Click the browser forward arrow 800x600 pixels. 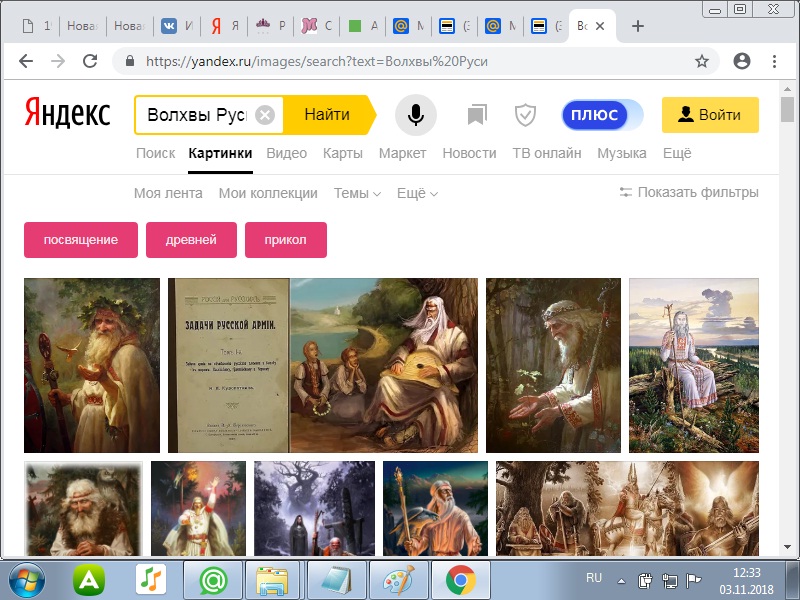tap(58, 61)
